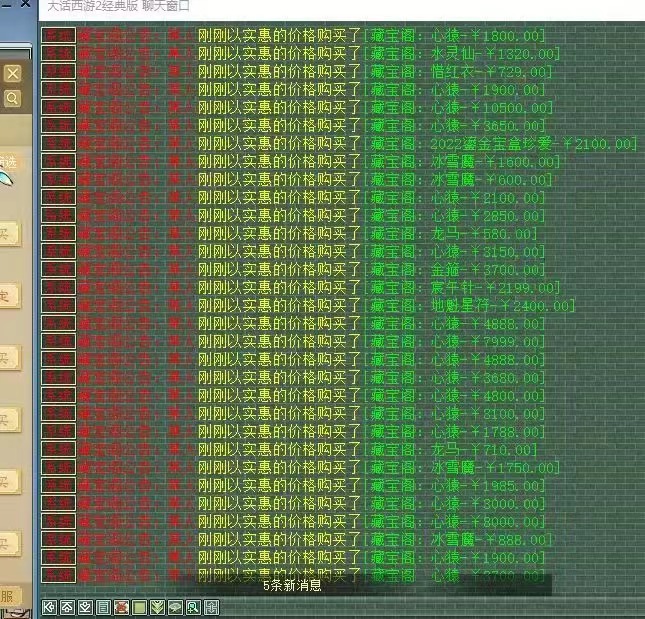This screenshot has width=645, height=619.
Task: Click the first bottom-toolbar icon with left arrow
Action: (x=49, y=607)
